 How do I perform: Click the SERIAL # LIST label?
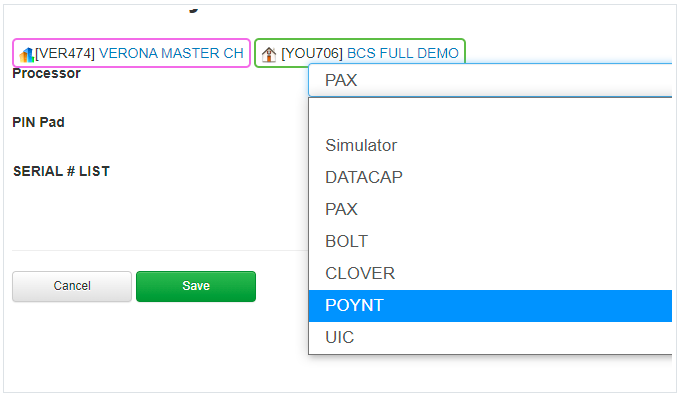tap(61, 171)
